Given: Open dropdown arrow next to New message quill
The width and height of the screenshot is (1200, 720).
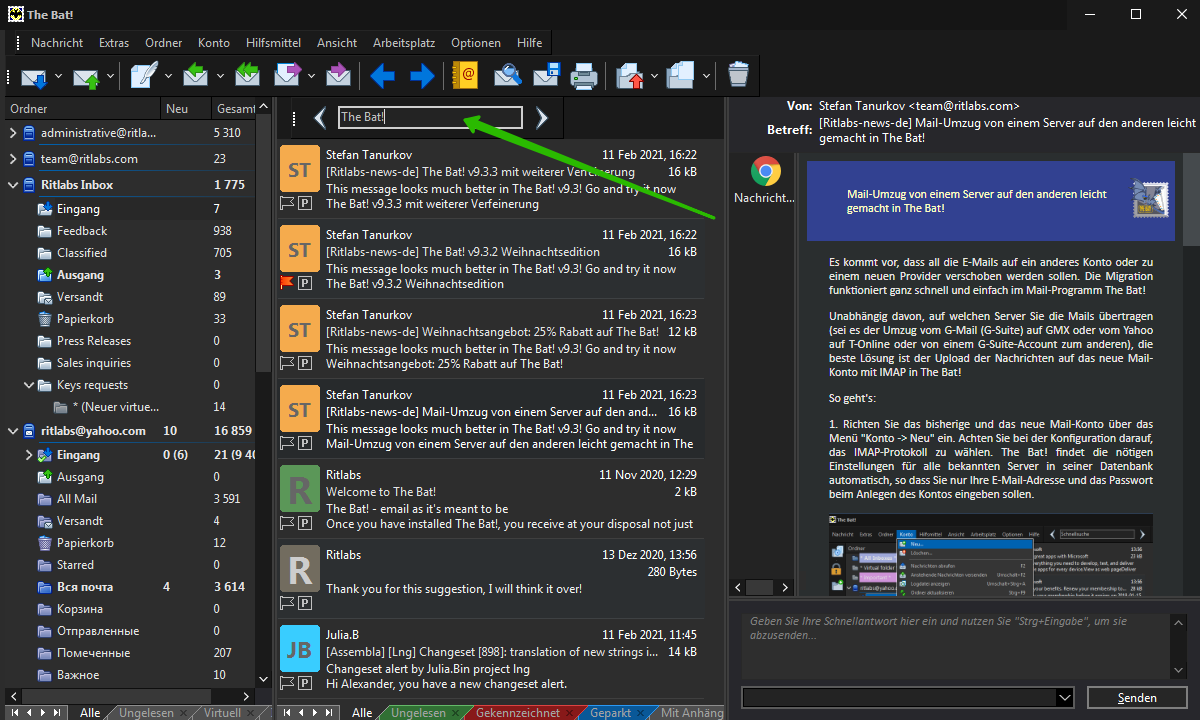Looking at the screenshot, I should [x=169, y=75].
